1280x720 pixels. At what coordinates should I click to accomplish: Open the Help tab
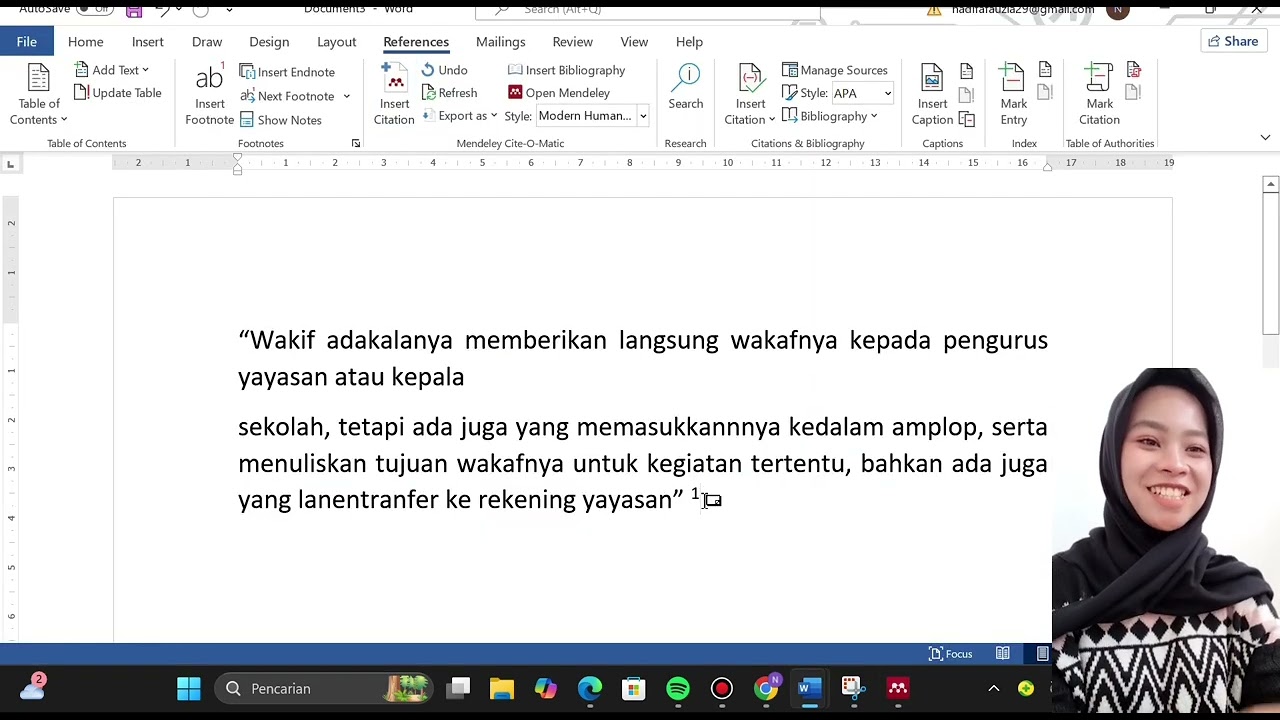pyautogui.click(x=689, y=42)
